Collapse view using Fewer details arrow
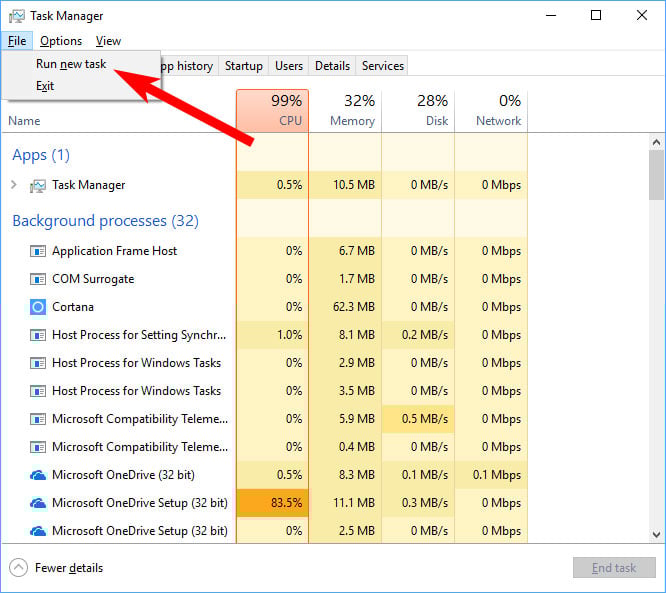The image size is (666, 593). pos(18,568)
